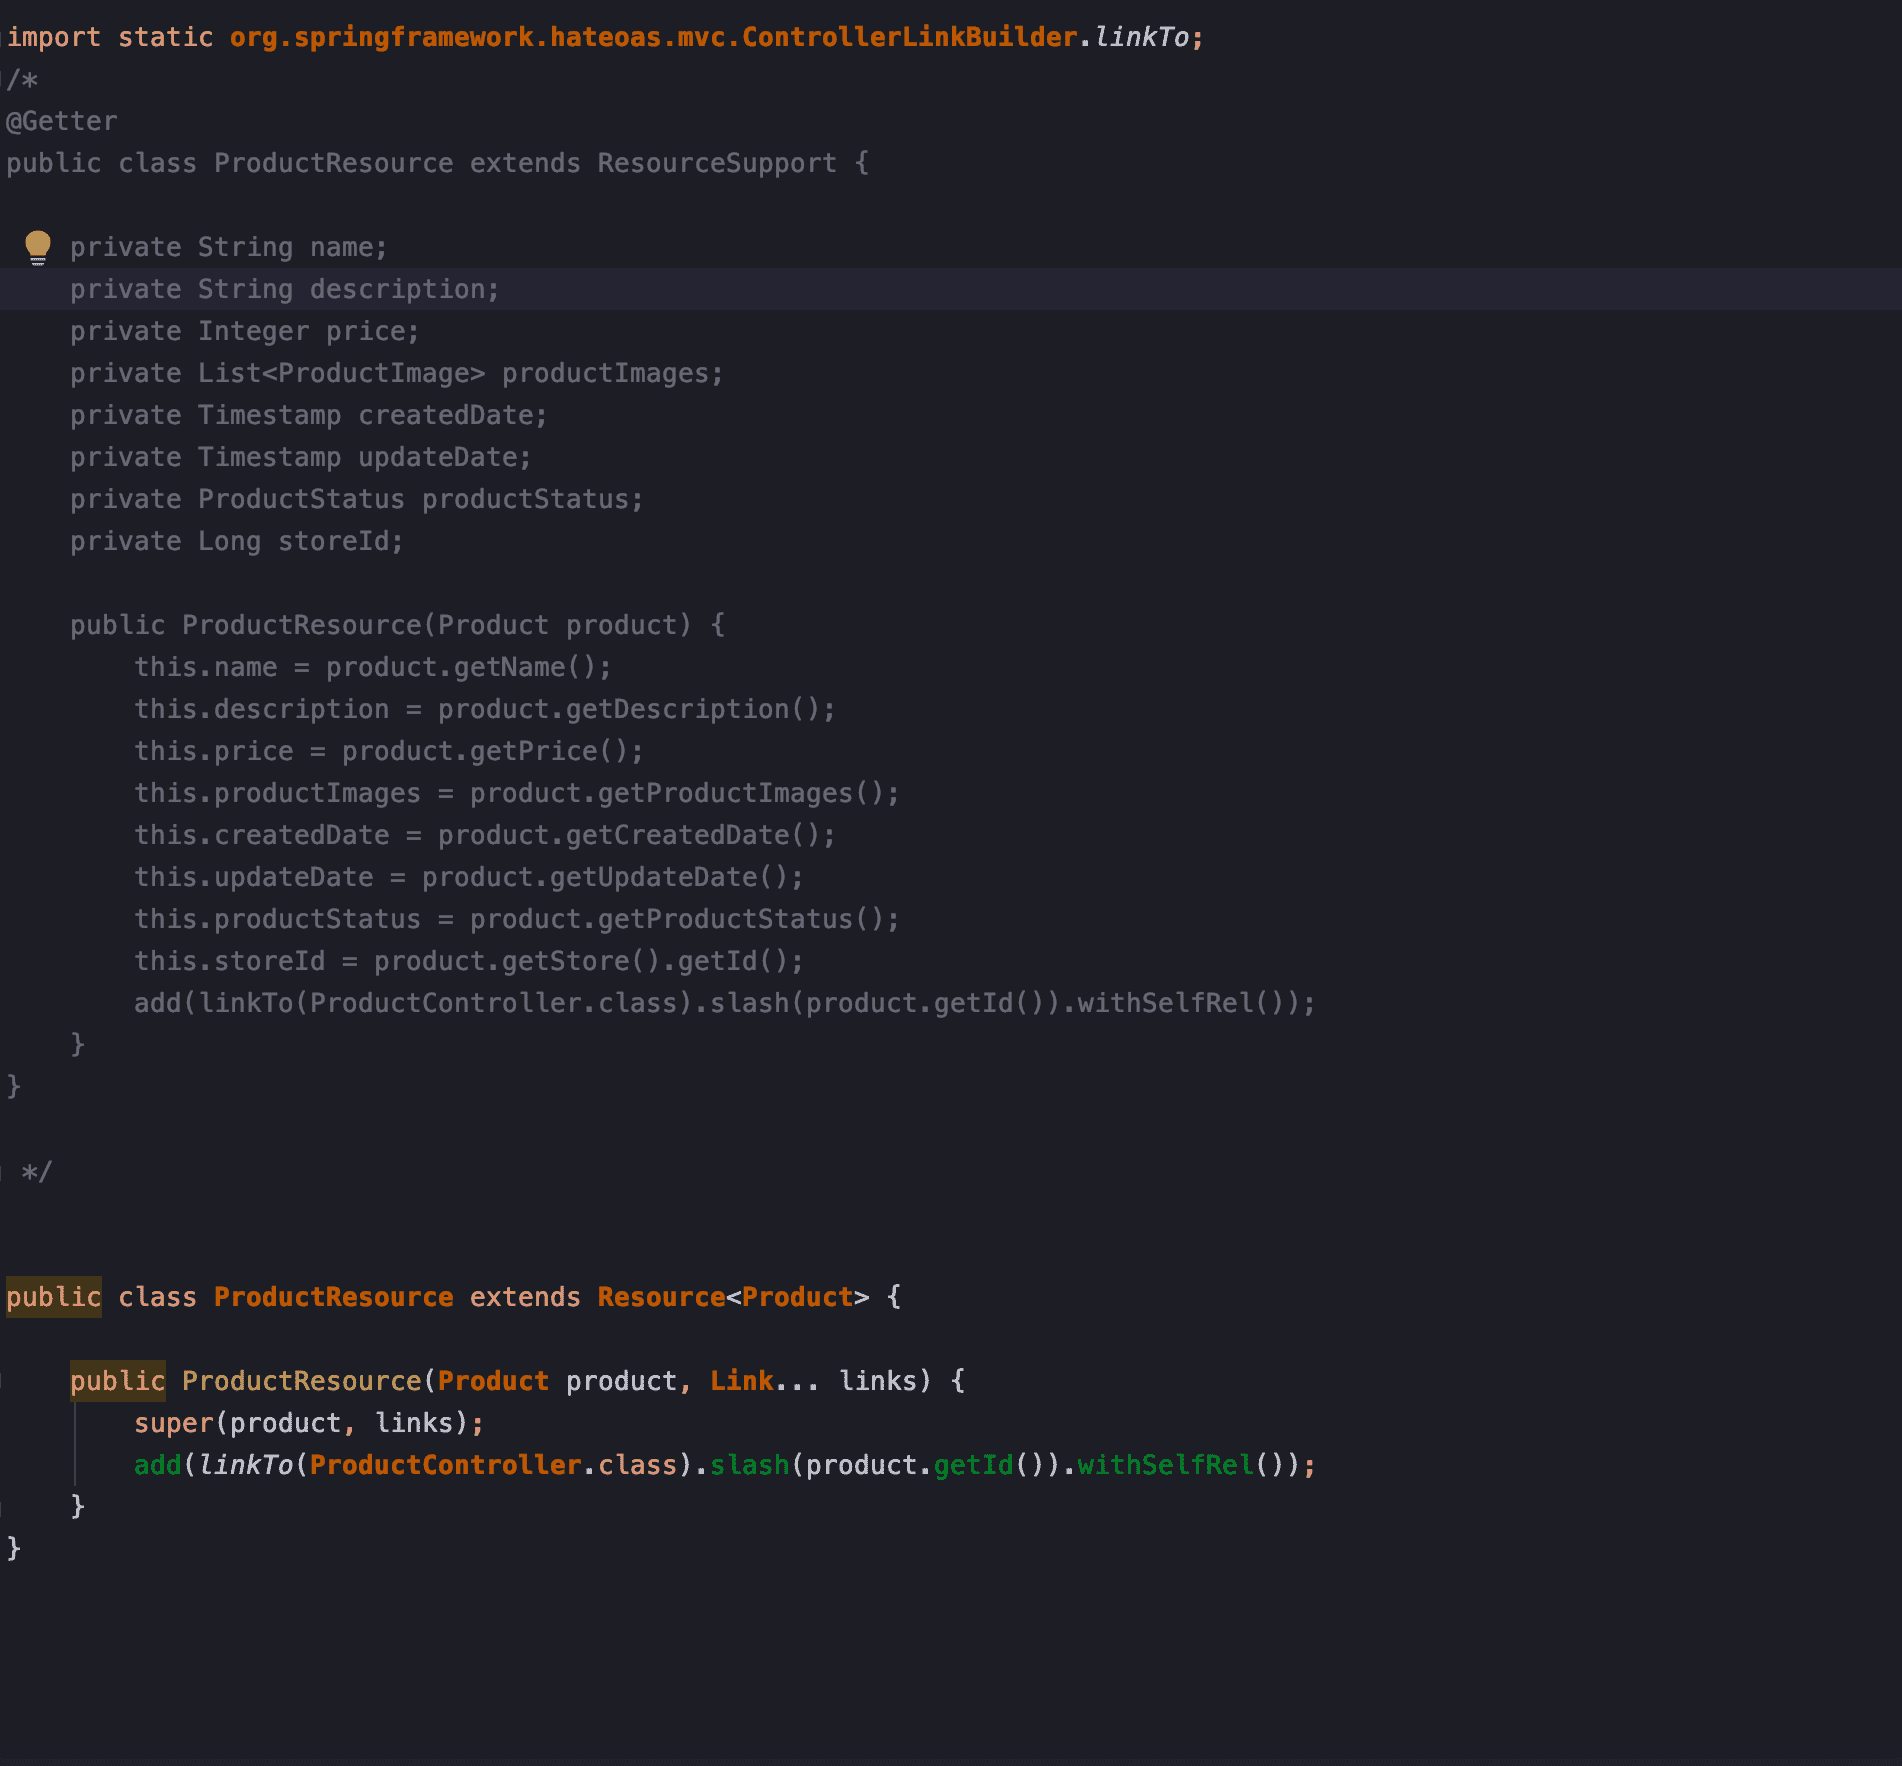This screenshot has width=1902, height=1766.
Task: Click the 'this.createdDate' assignment line
Action: (x=484, y=835)
